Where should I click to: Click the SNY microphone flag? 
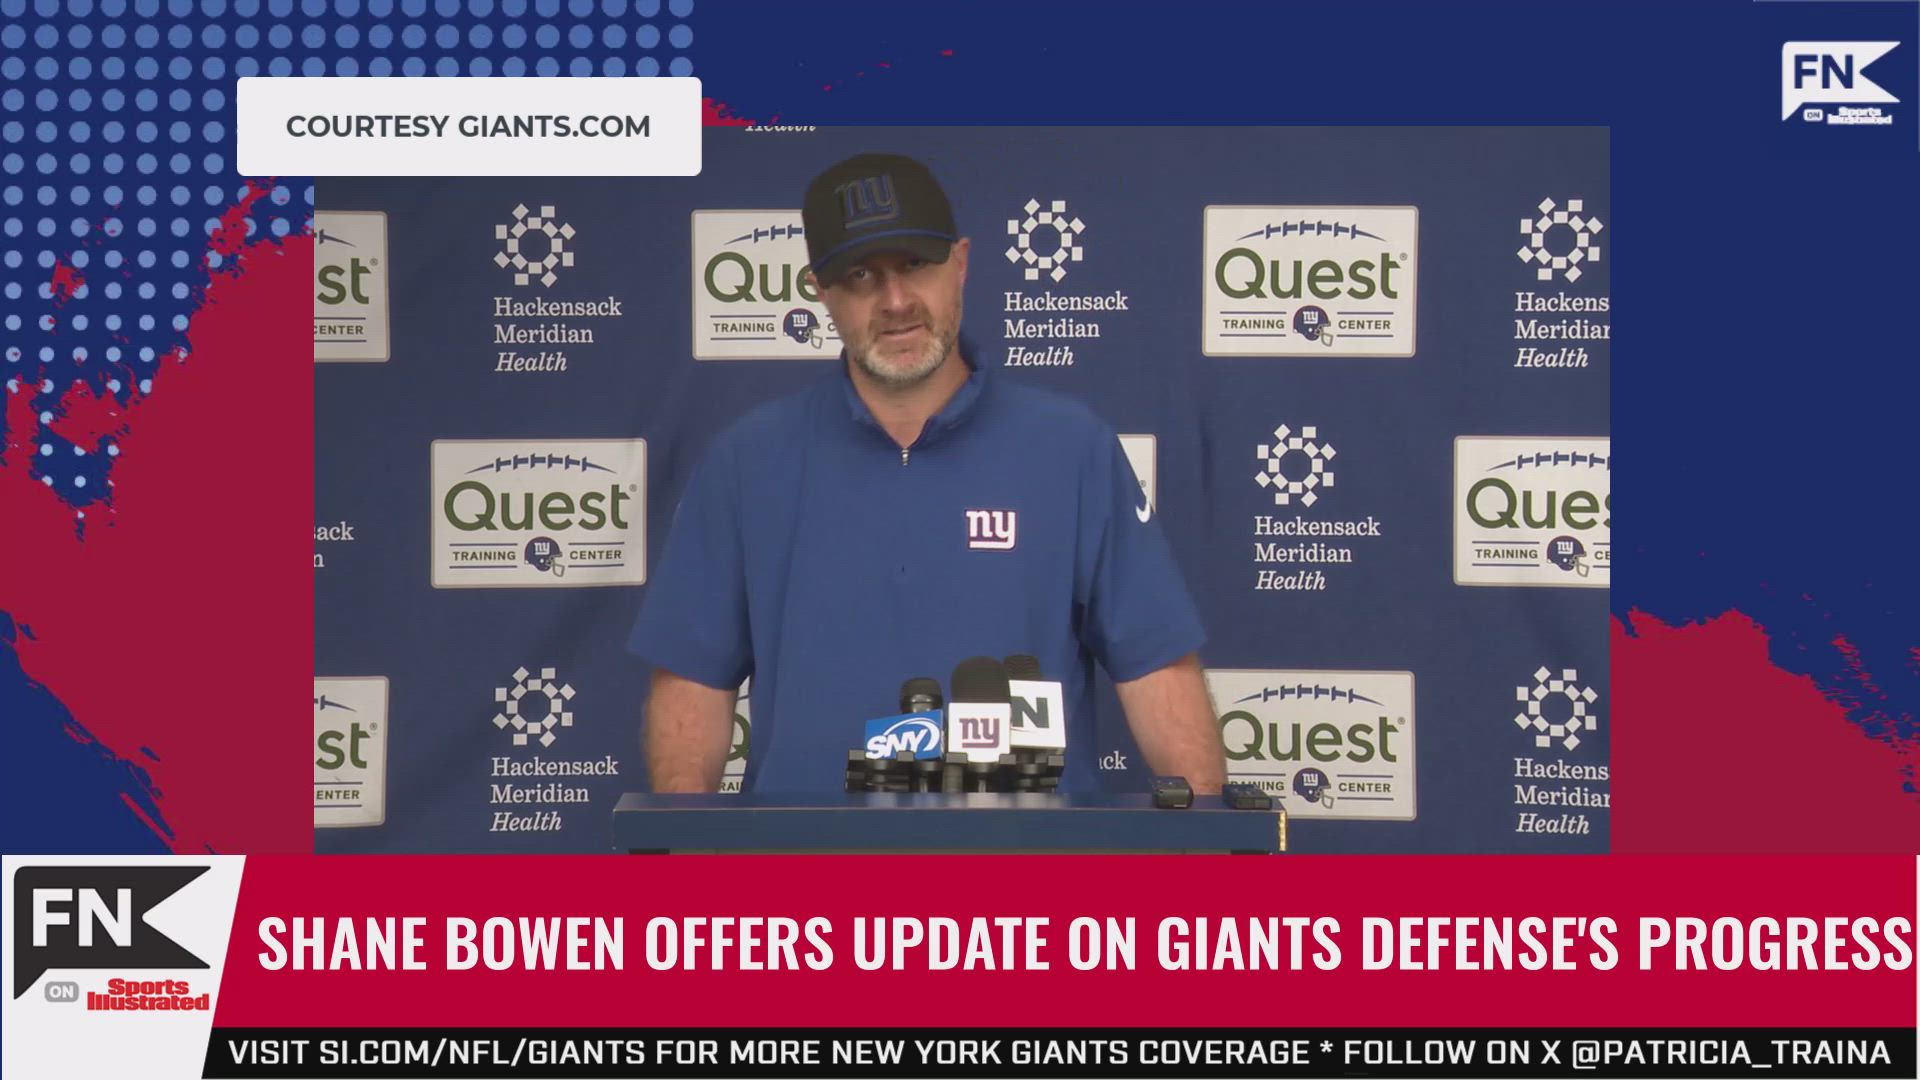point(901,739)
